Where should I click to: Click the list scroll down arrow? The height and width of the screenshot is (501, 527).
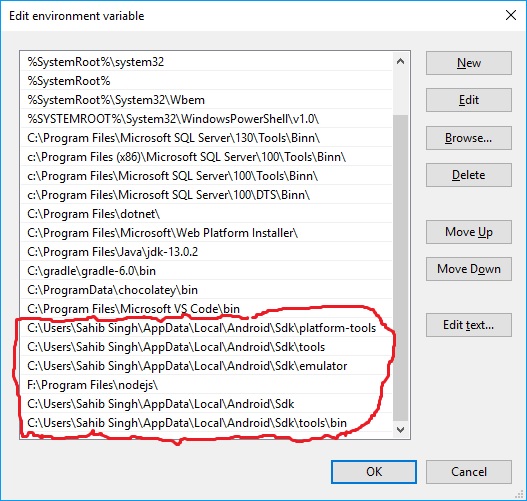point(400,429)
